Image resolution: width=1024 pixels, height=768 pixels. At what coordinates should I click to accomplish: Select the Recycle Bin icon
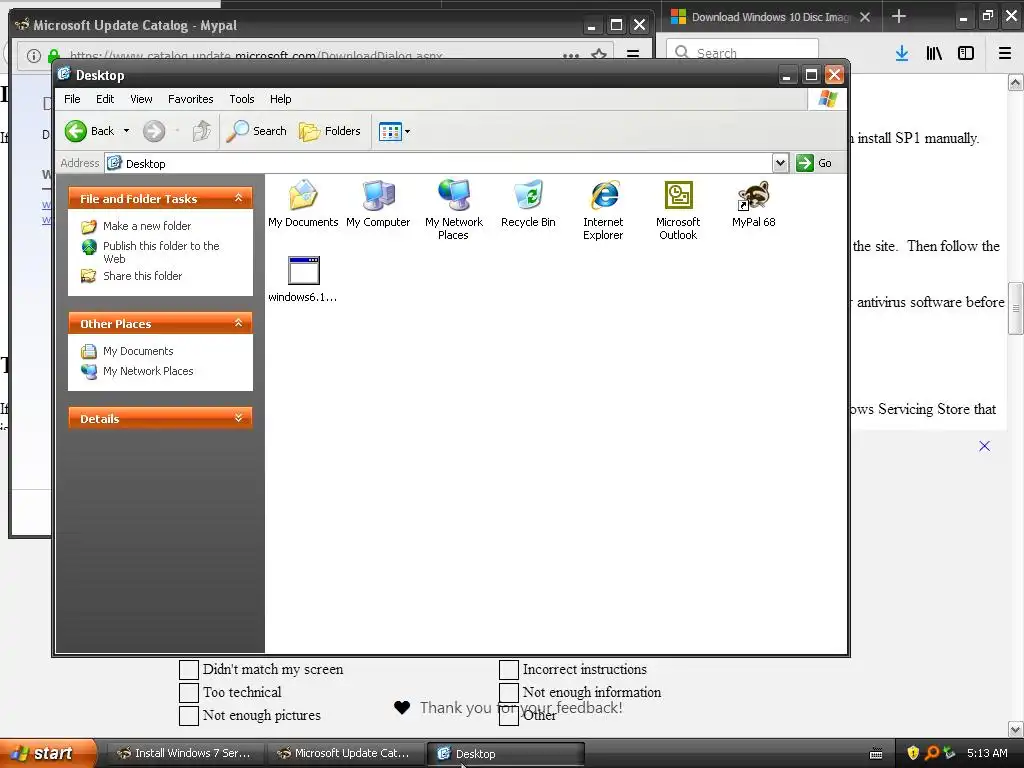528,203
